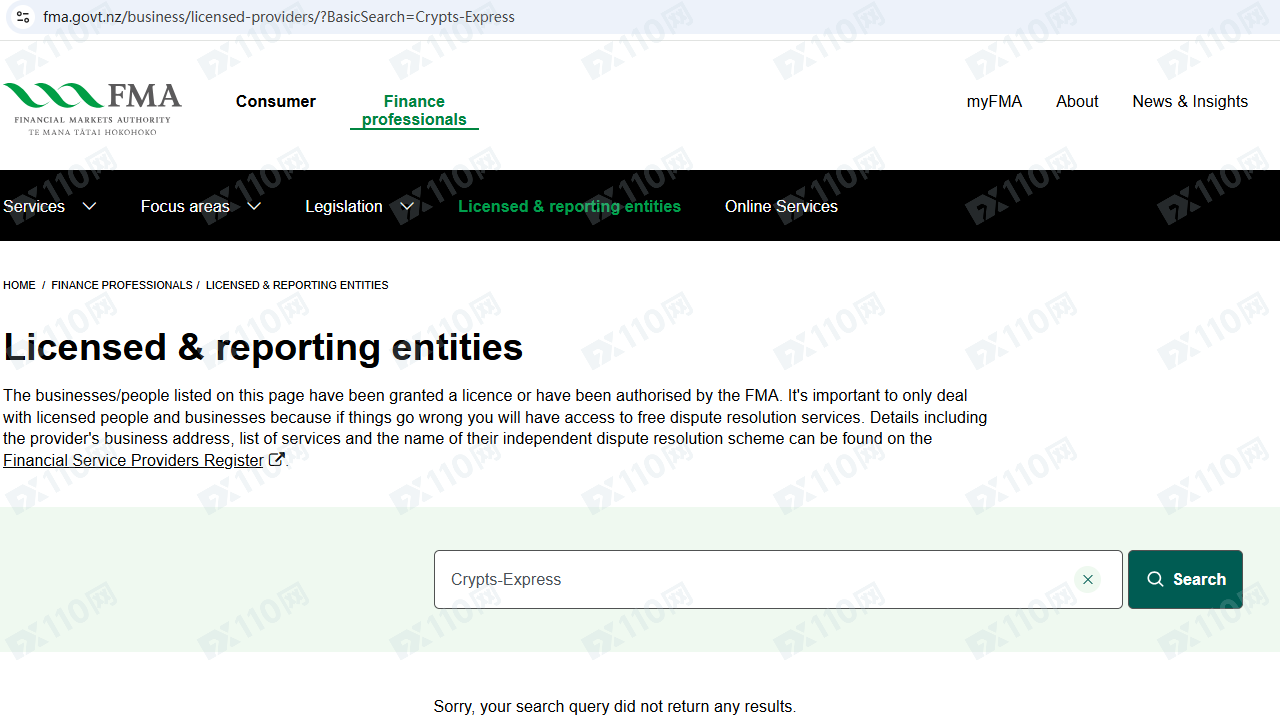
Task: Click into the Crypts-Express search field
Action: (750, 580)
